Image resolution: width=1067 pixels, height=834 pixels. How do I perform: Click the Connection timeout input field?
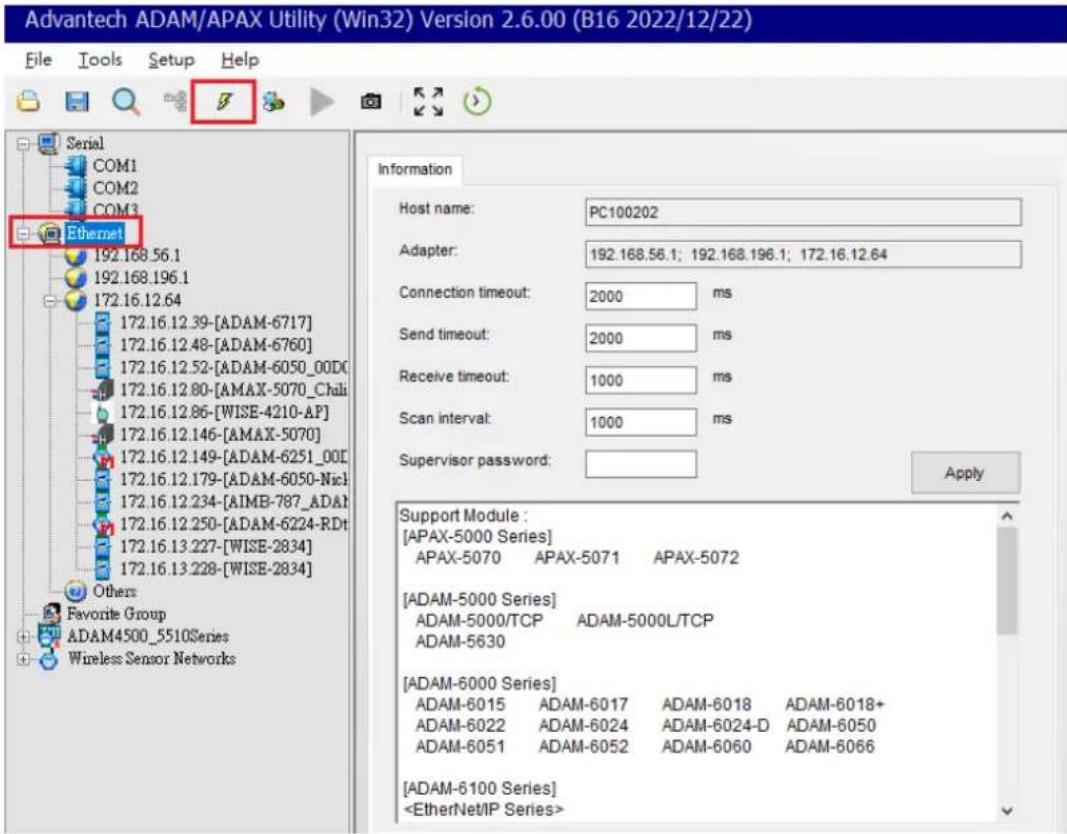pos(641,297)
